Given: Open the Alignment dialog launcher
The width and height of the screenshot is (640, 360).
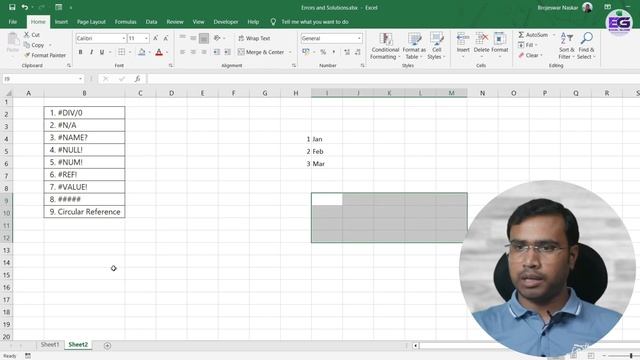Looking at the screenshot, I should pos(293,65).
